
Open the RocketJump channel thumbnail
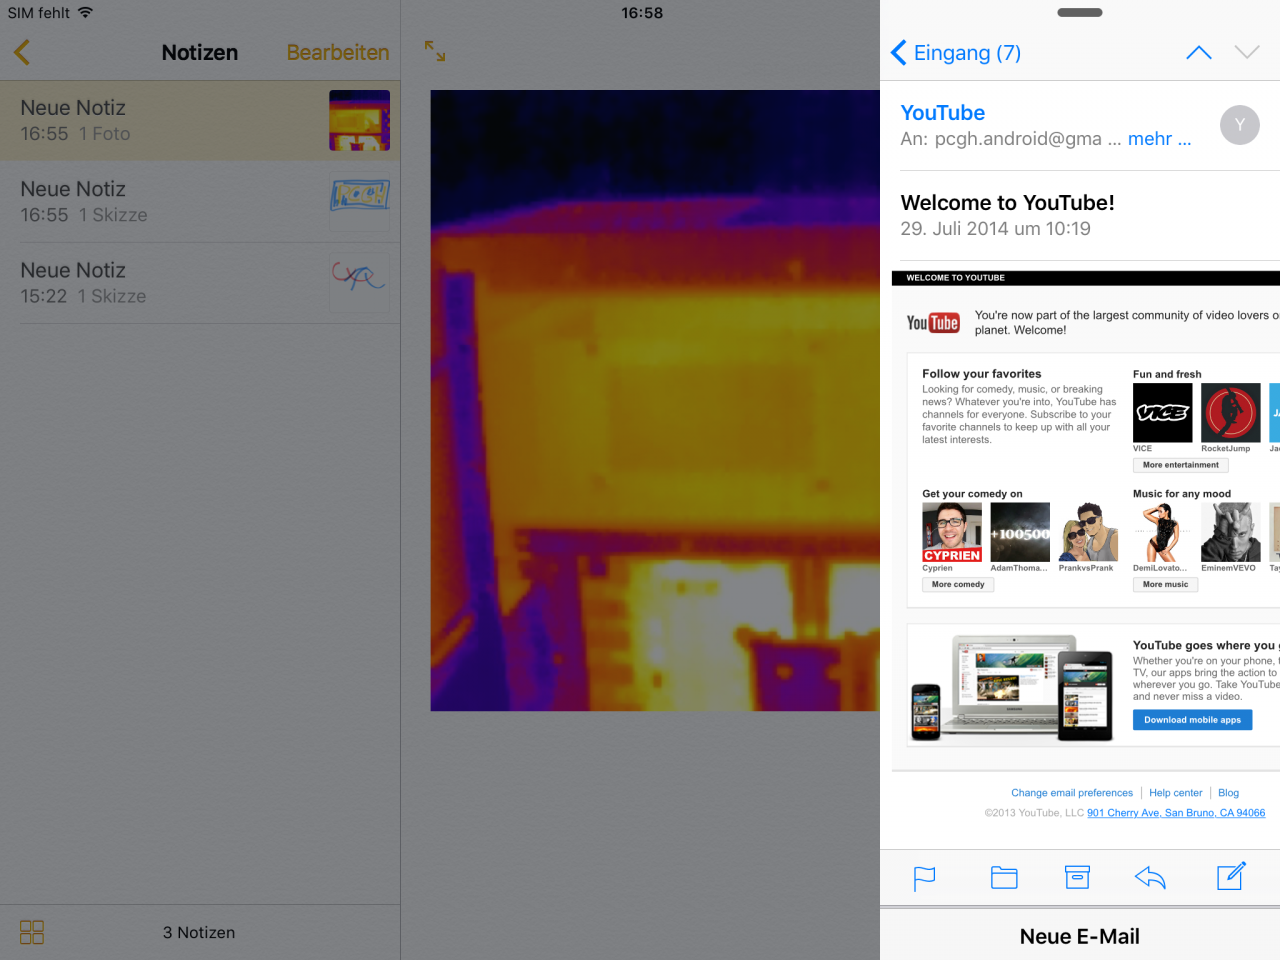[x=1231, y=412]
